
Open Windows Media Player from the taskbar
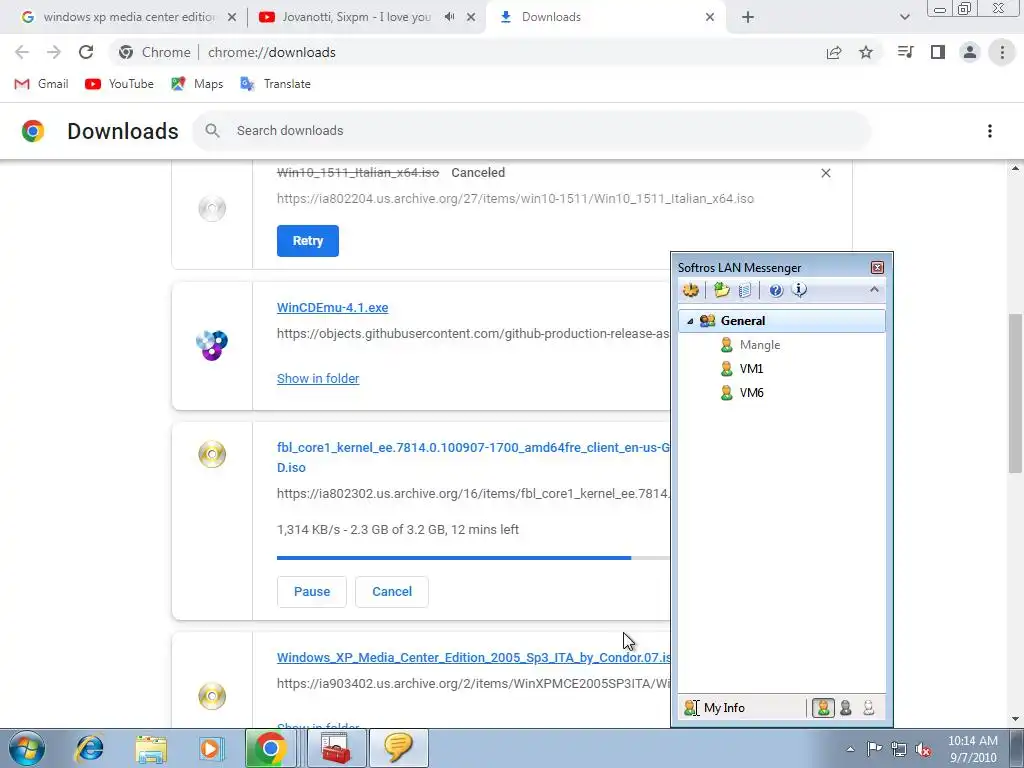[x=211, y=748]
